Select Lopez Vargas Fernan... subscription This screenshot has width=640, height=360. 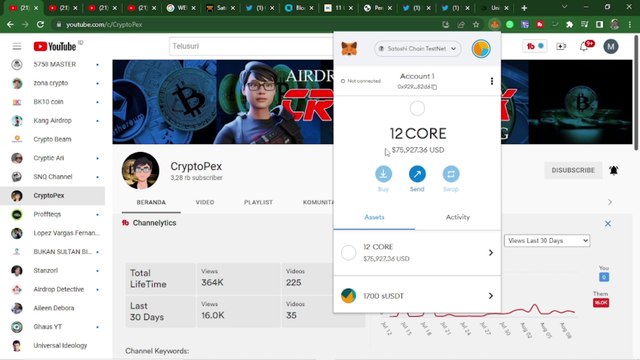(52, 233)
